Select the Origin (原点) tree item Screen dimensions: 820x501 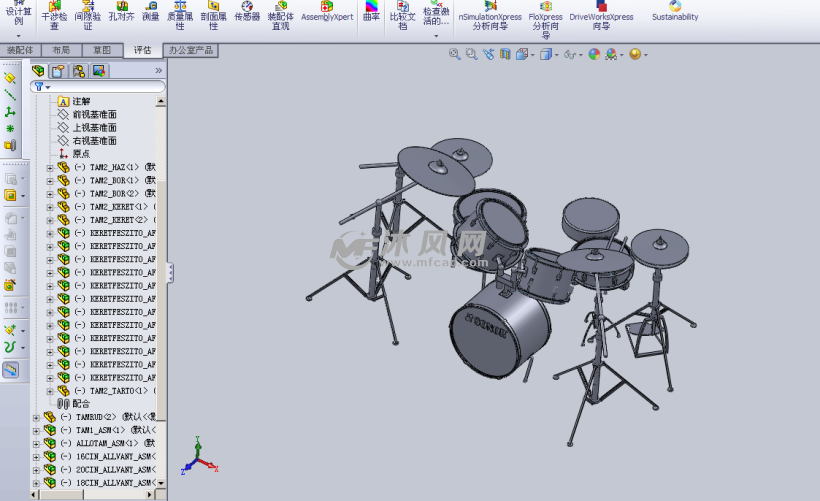[x=81, y=154]
